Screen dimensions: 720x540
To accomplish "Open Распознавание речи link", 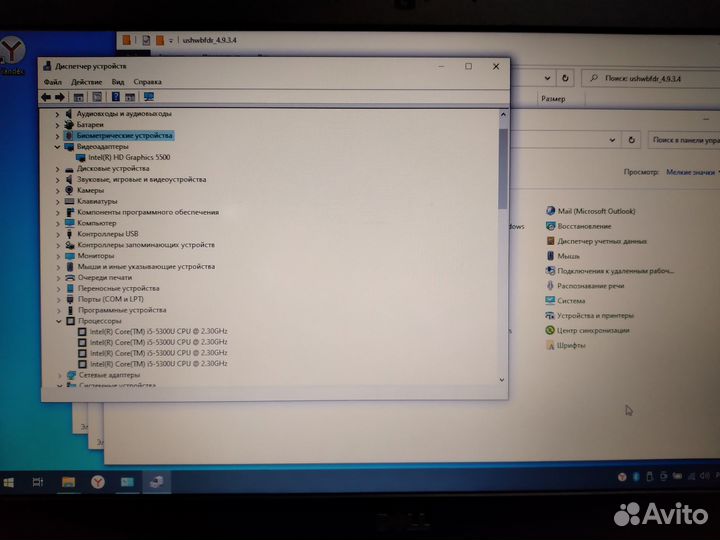I will (591, 286).
